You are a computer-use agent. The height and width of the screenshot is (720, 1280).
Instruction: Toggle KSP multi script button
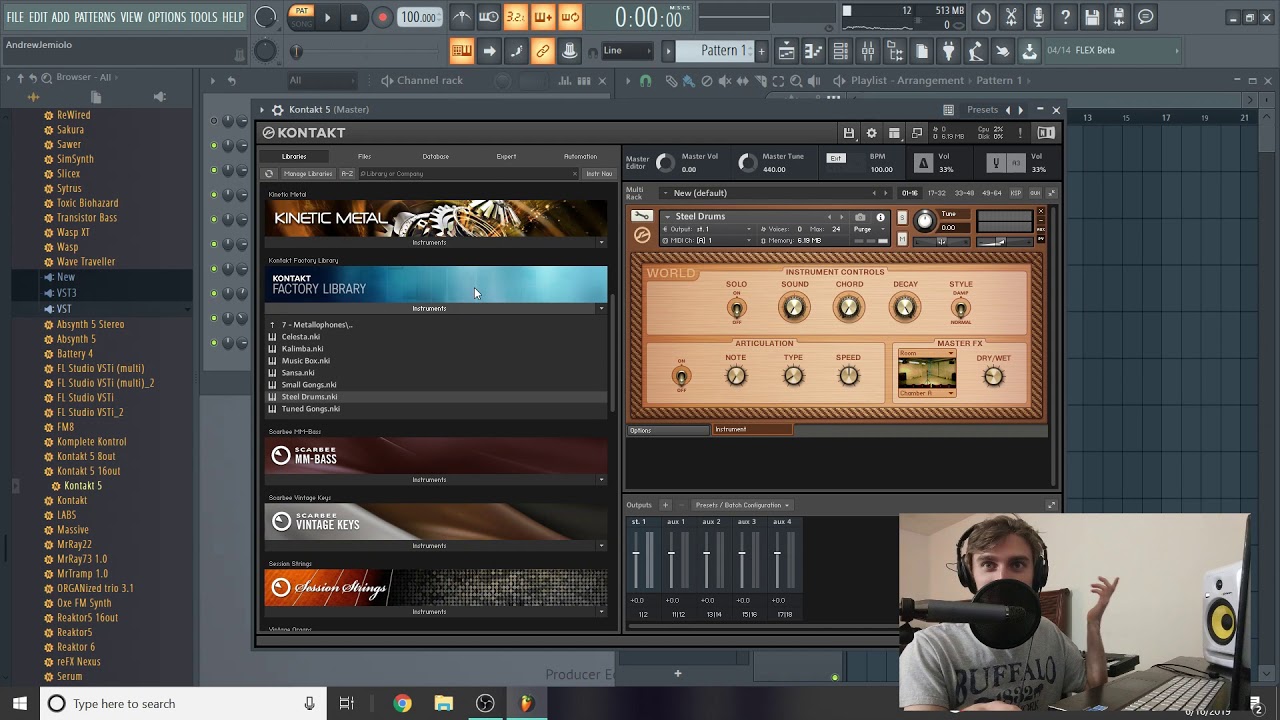[1016, 193]
